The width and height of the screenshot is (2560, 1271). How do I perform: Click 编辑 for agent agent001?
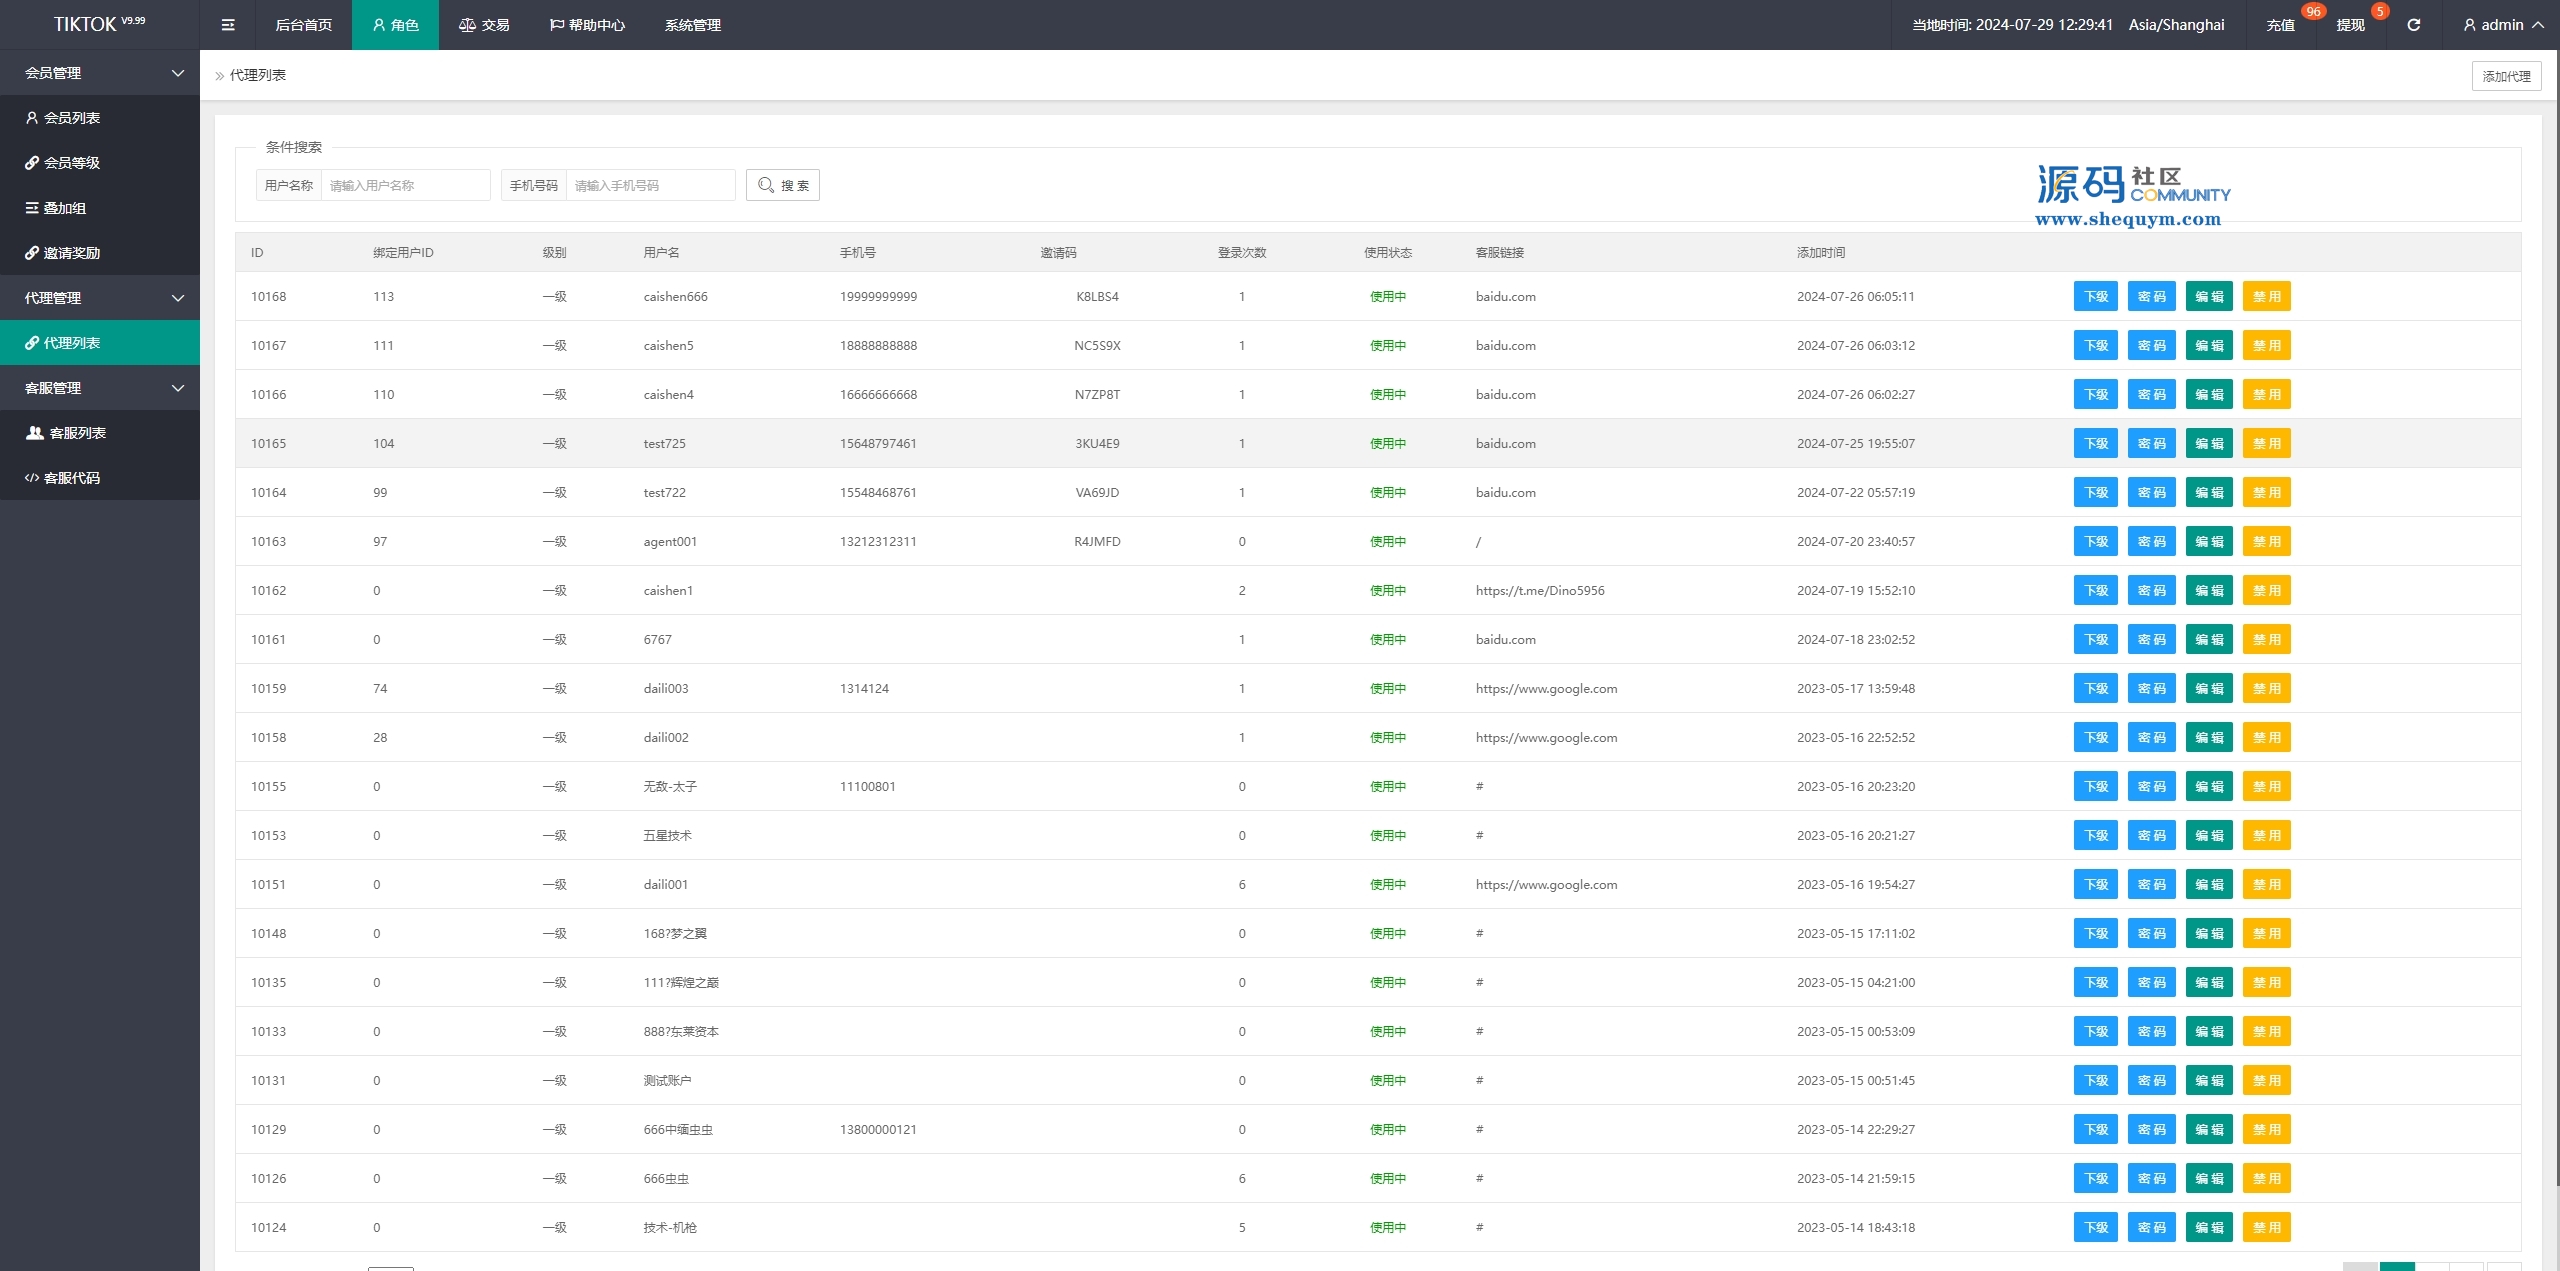coord(2209,542)
